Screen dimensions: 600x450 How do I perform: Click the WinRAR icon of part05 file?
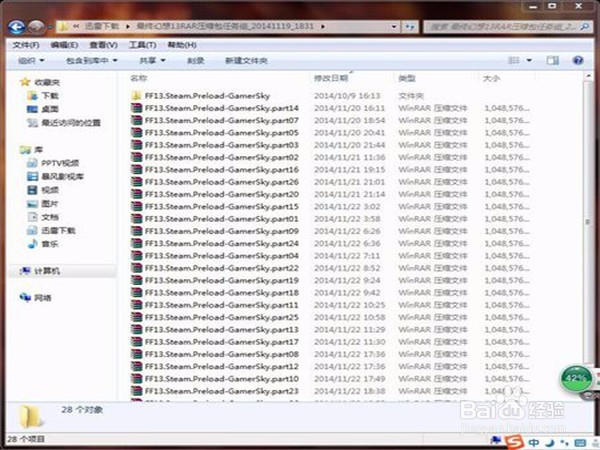pos(136,133)
